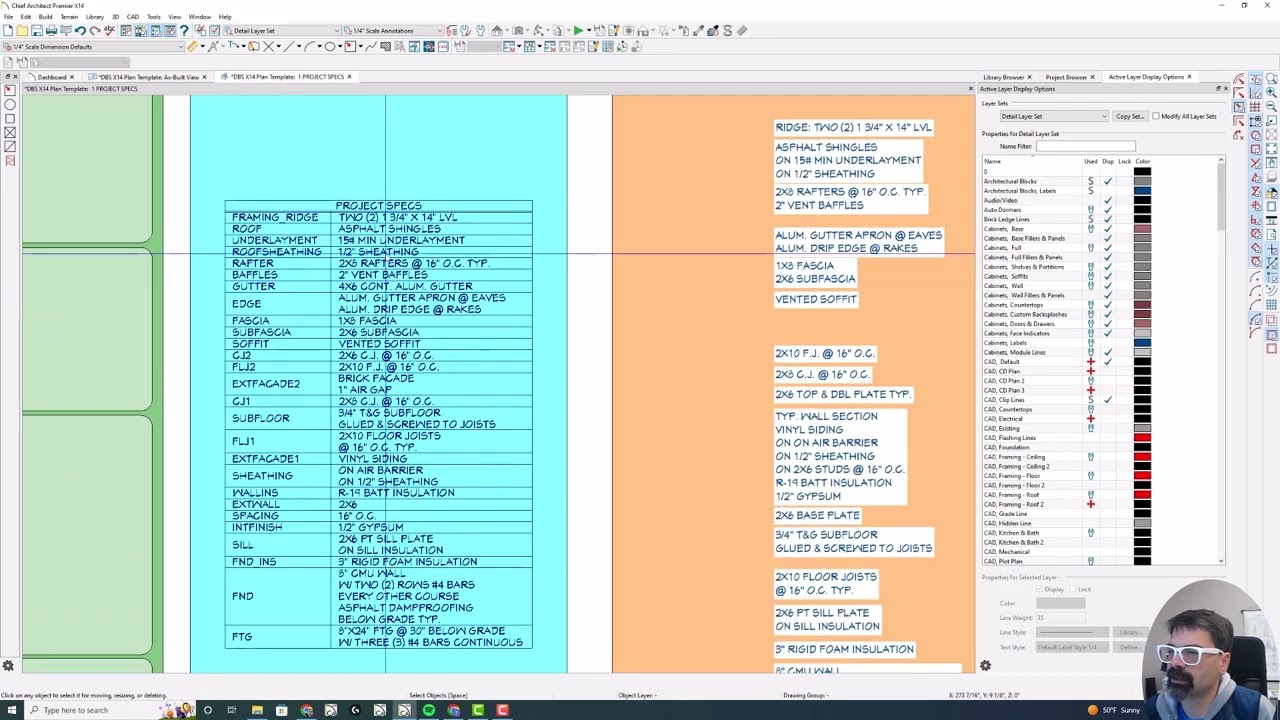This screenshot has width=1280, height=720.
Task: Open the 1/4" Scale Dimension Defaults dropdown
Action: (93, 47)
